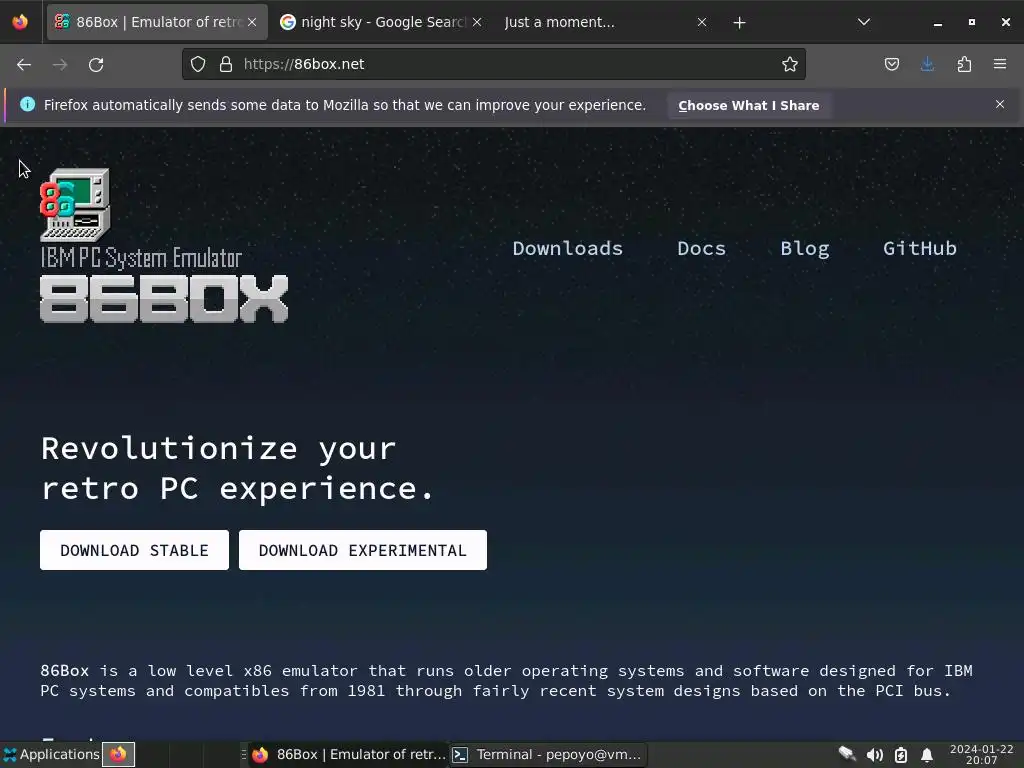Go back using the browser back arrow
Image resolution: width=1024 pixels, height=768 pixels.
pos(24,65)
